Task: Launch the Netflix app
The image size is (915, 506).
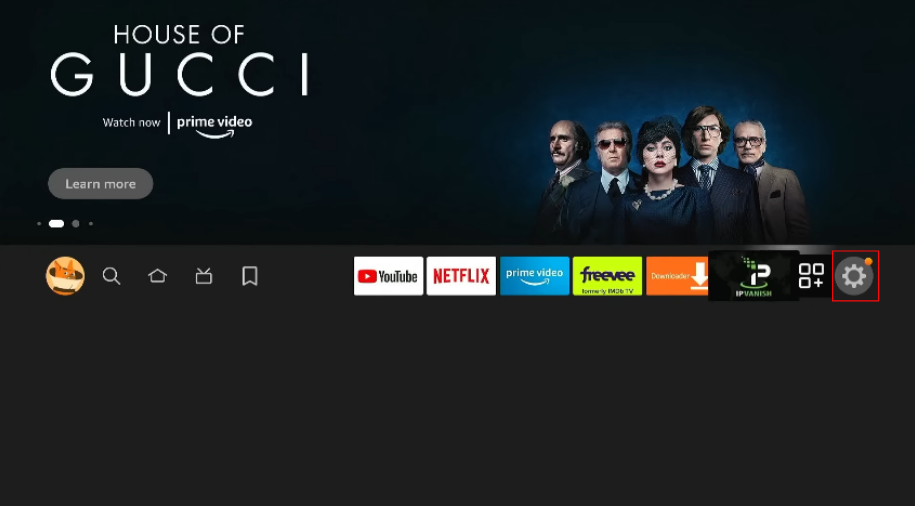Action: click(x=461, y=275)
